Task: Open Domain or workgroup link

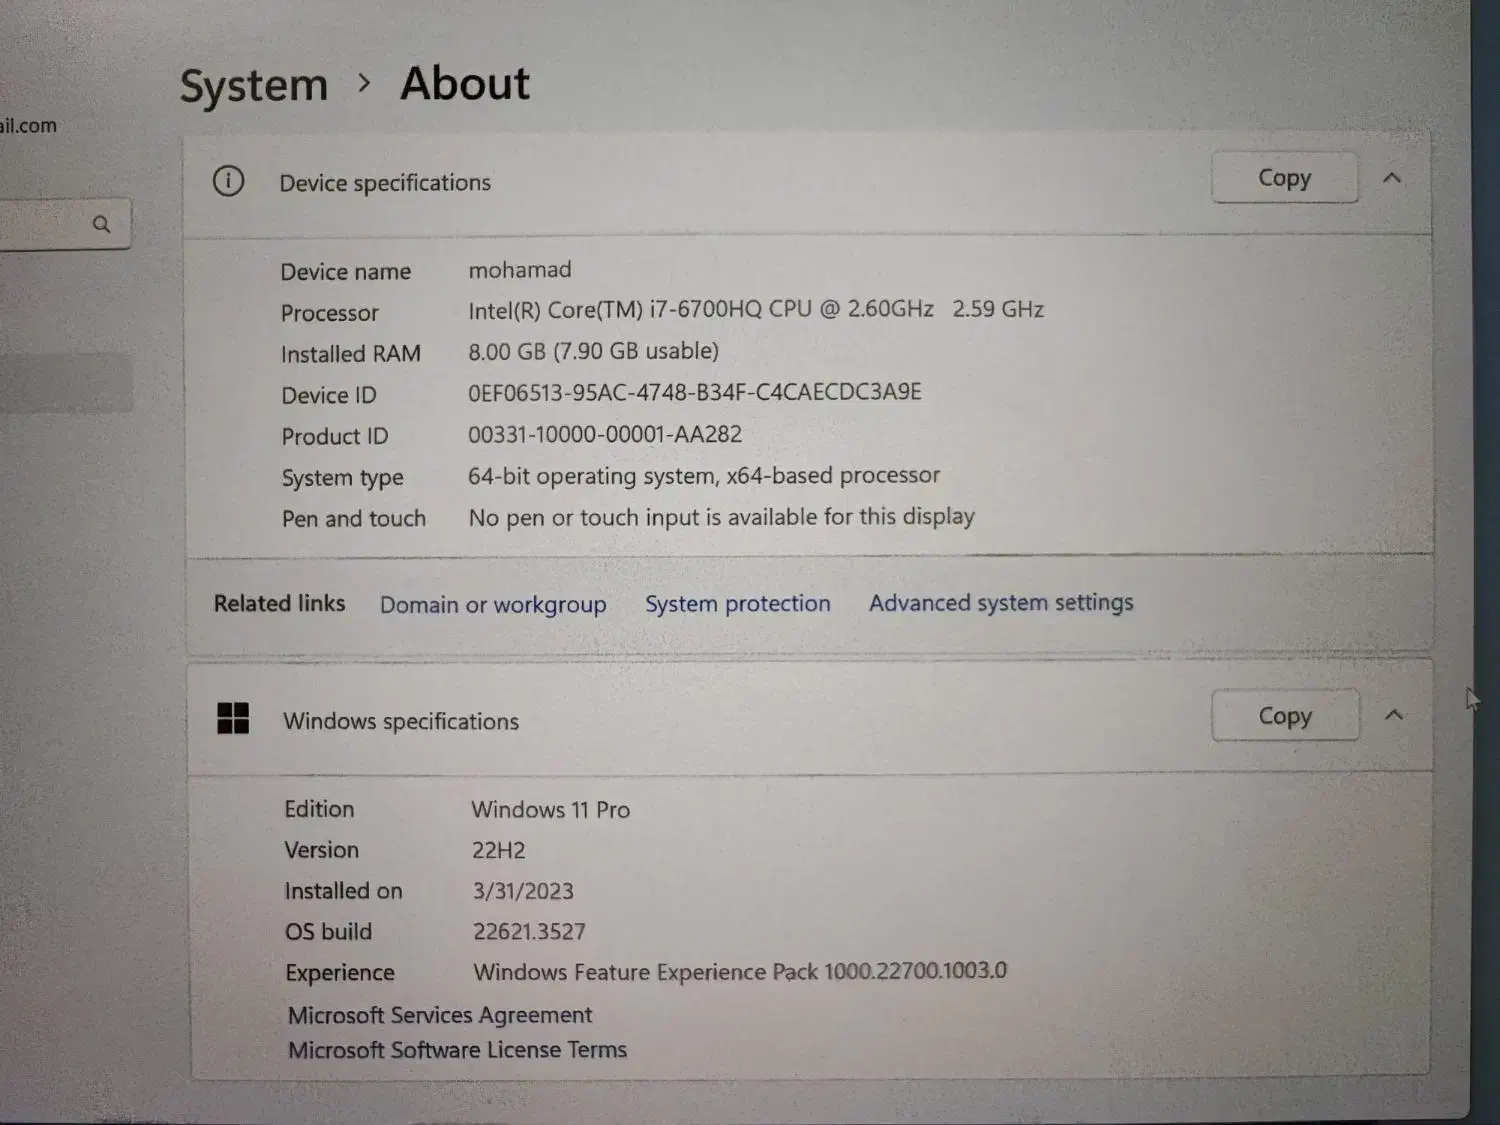Action: [493, 605]
